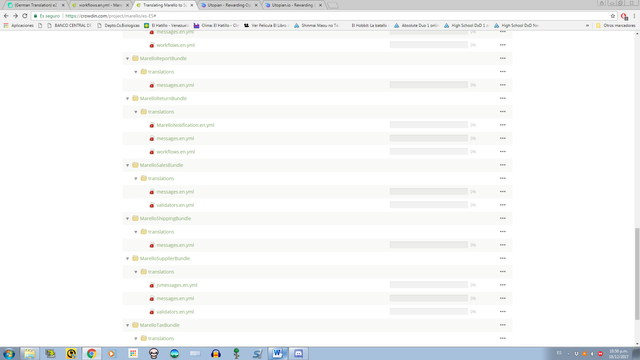
Task: Collapse translations folder under MarelloShippingBundle
Action: (136, 232)
